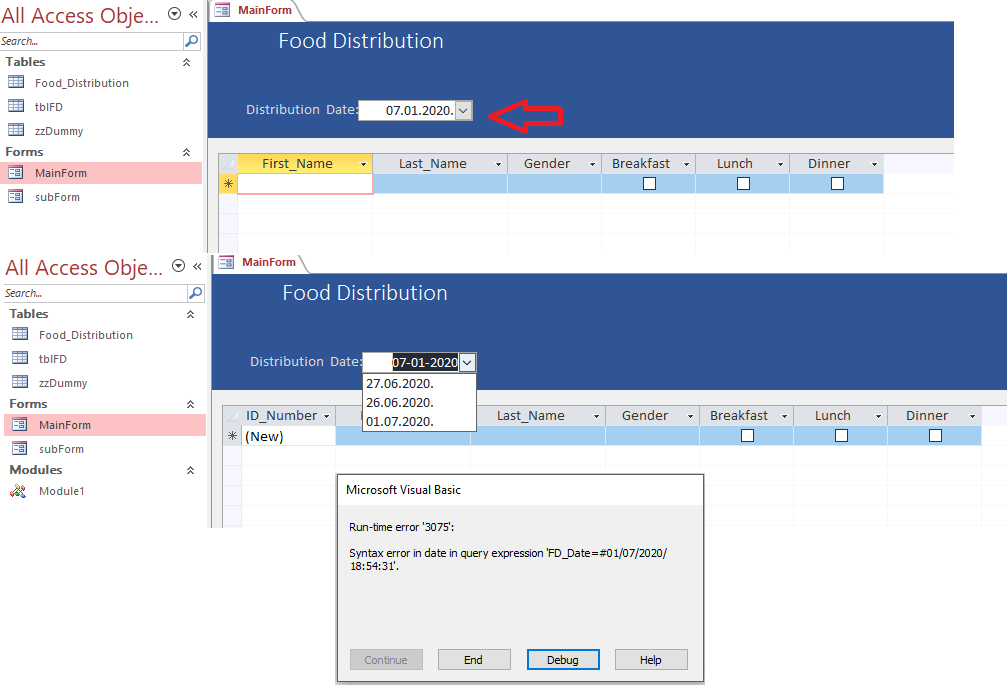
Task: Click (New) ID_Number cell in lower subform
Action: click(x=288, y=436)
